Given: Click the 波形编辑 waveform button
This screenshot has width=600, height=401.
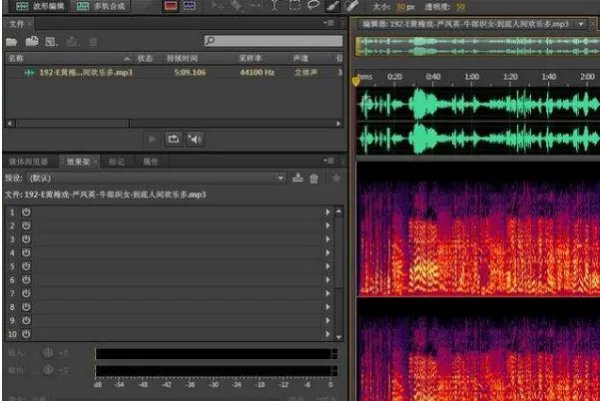Looking at the screenshot, I should coord(38,6).
